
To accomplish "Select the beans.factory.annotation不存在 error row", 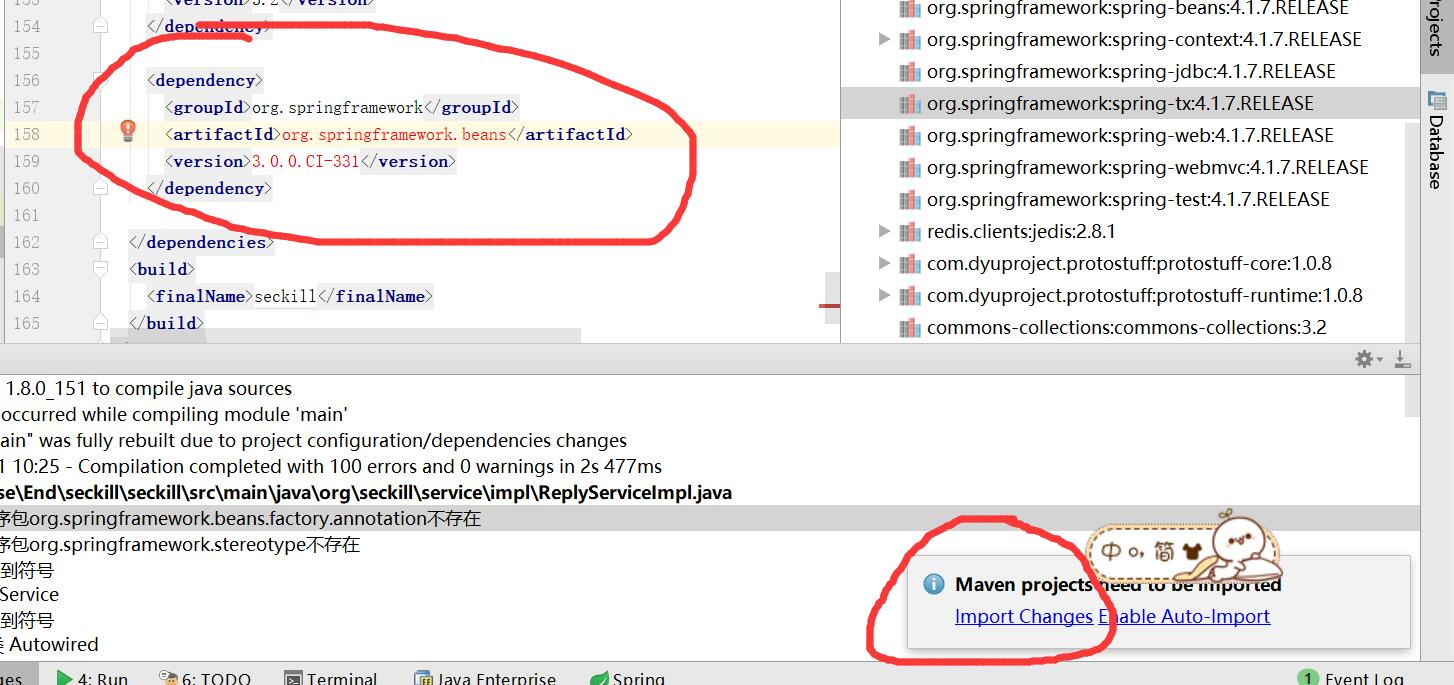I will tap(710, 518).
